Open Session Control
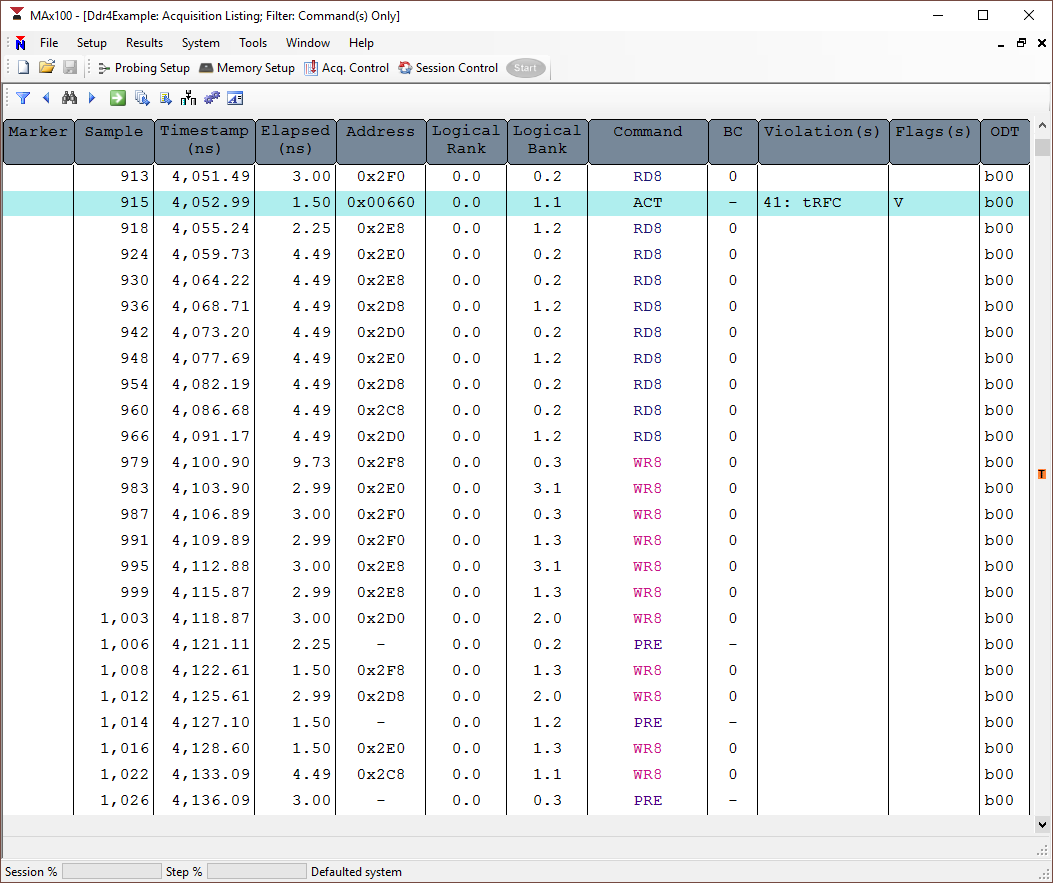1053x883 pixels. 448,68
